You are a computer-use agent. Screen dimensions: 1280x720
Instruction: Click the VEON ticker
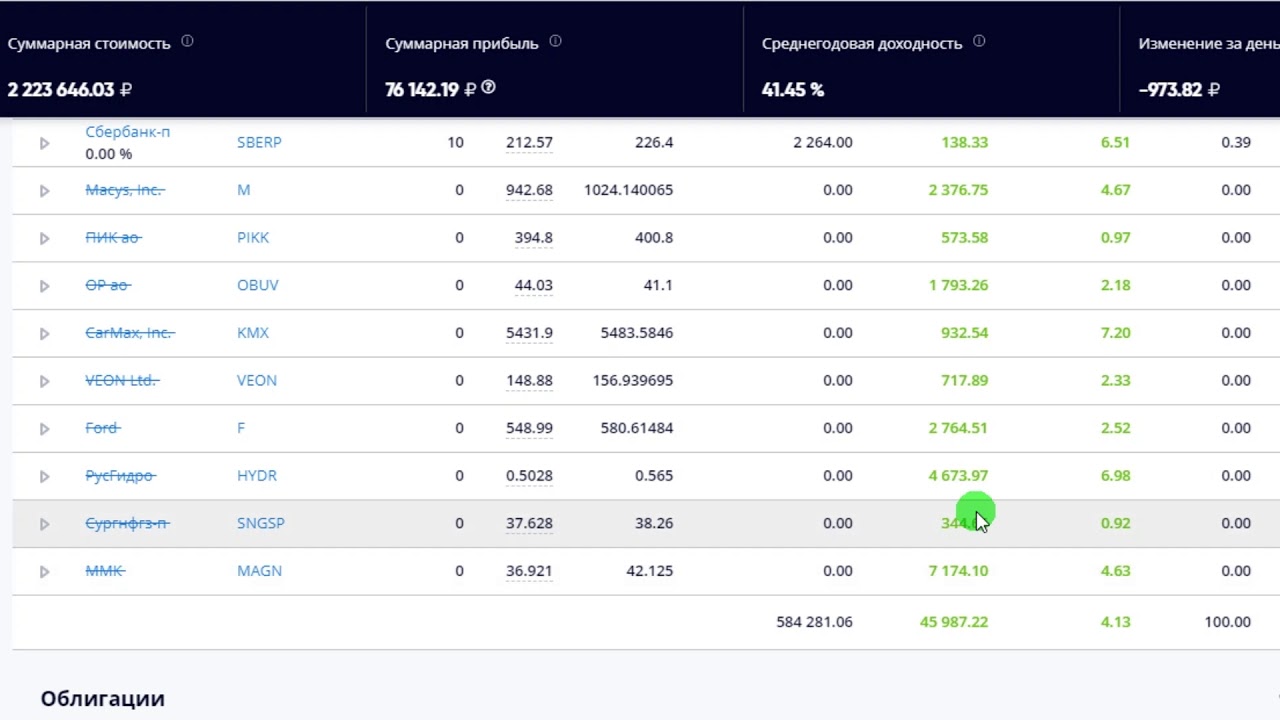257,380
